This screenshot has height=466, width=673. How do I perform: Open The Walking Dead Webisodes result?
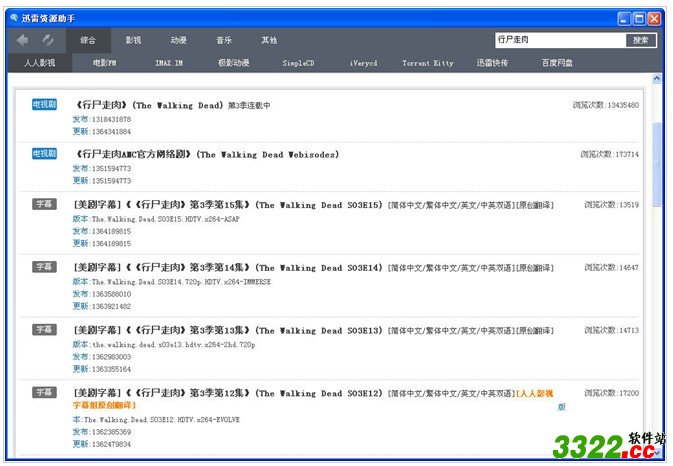207,154
